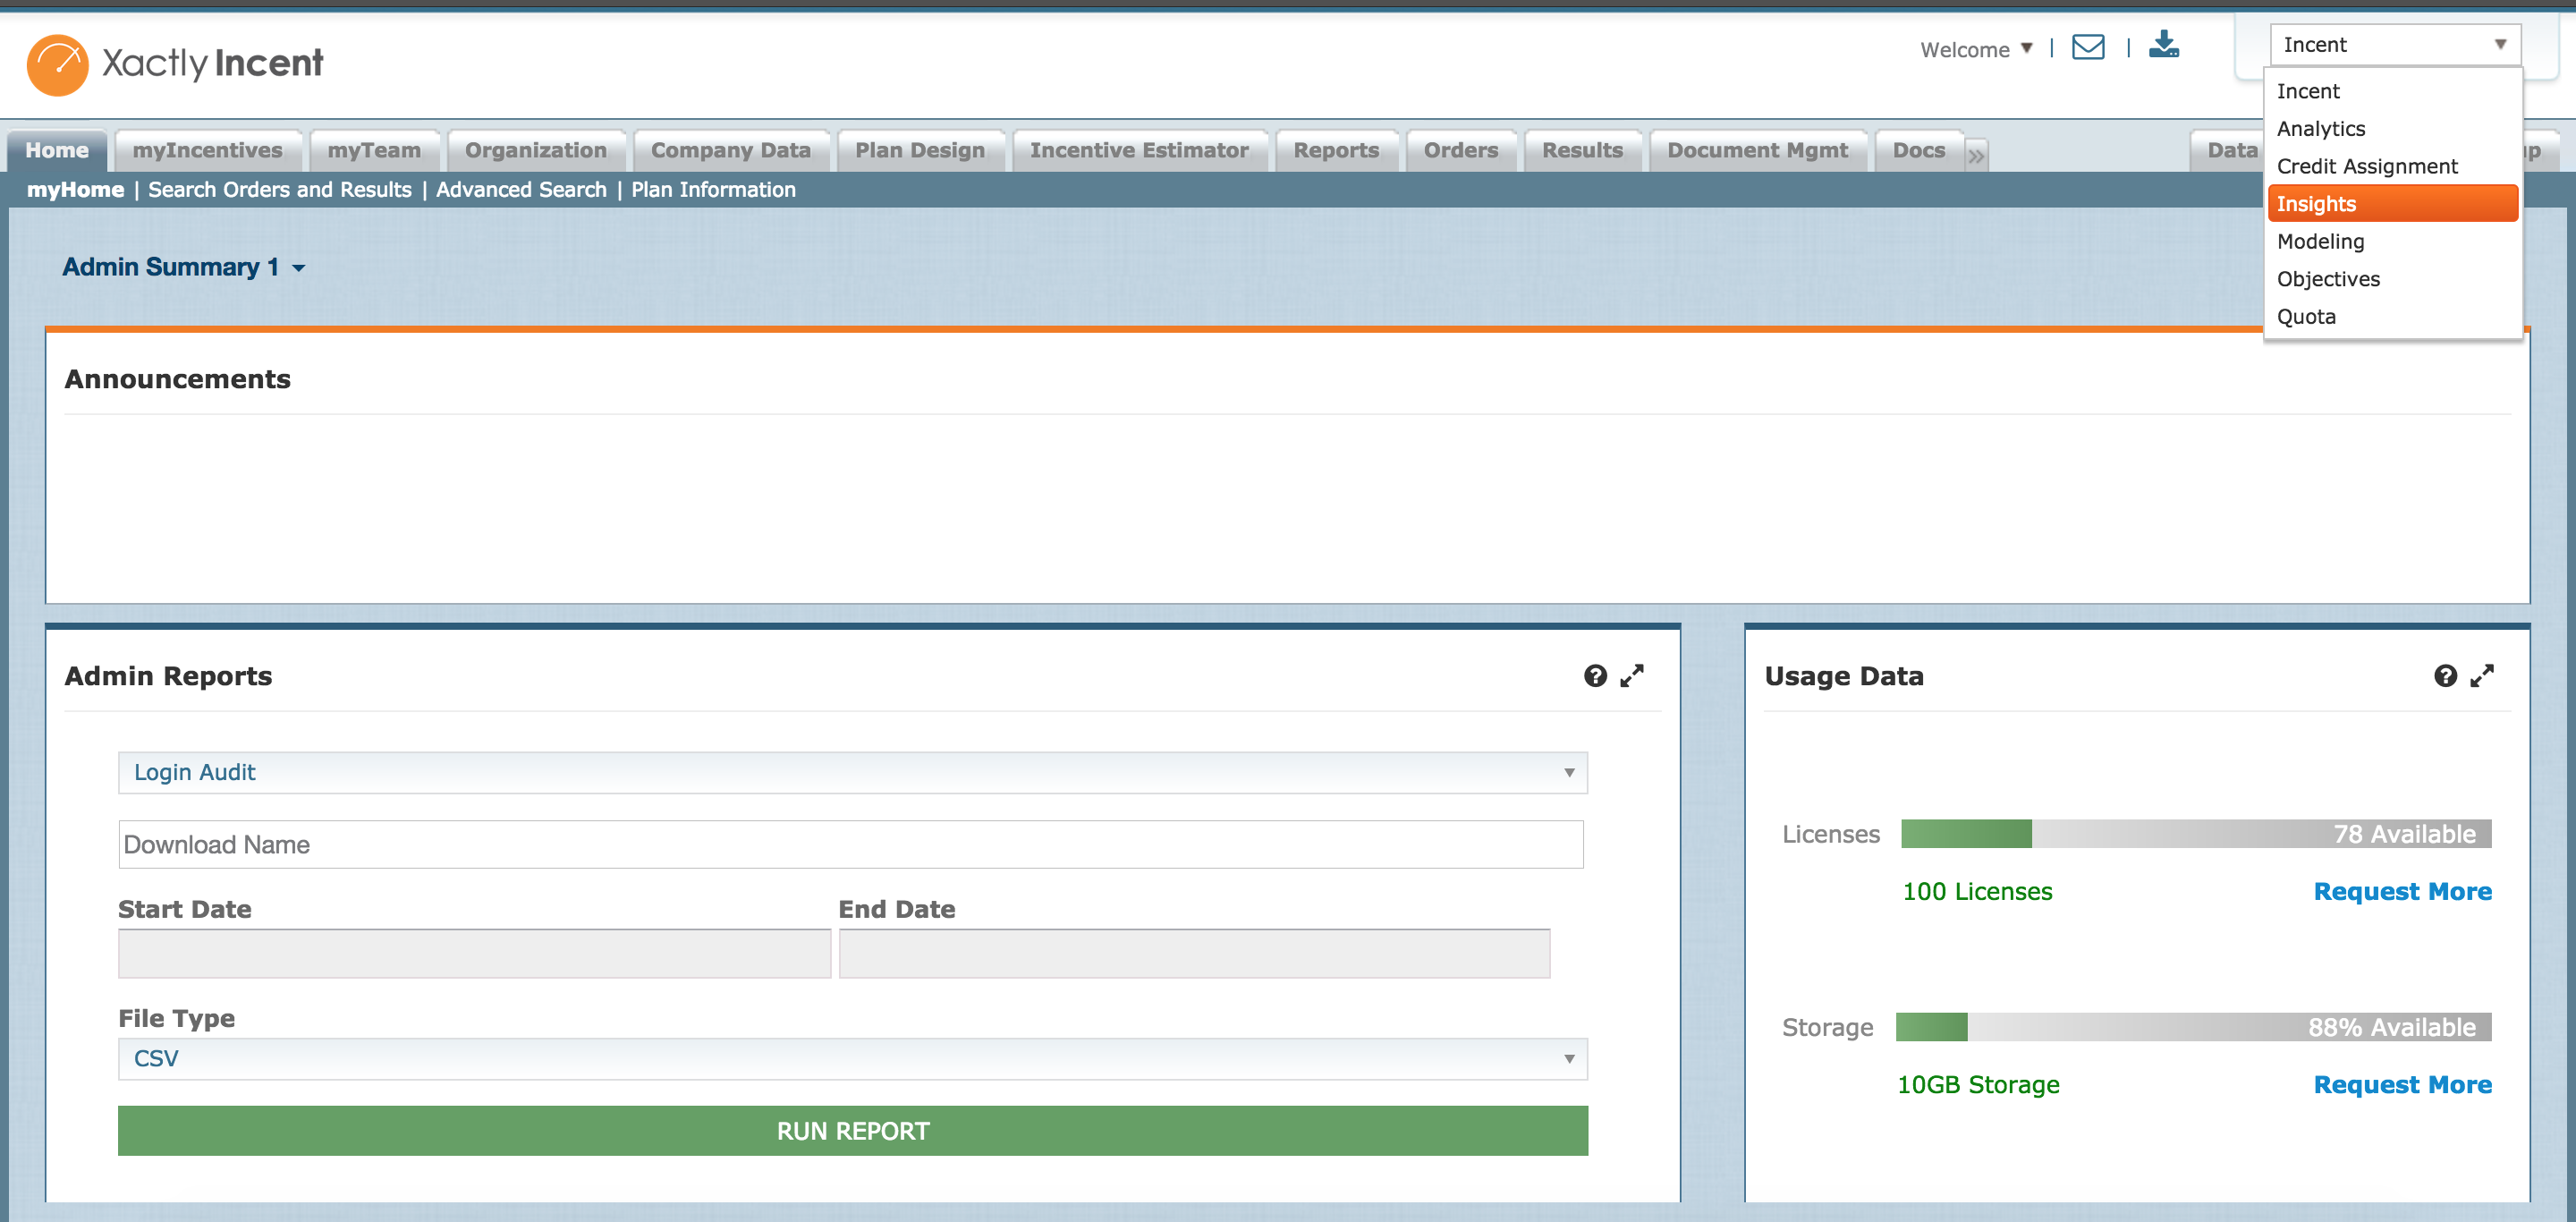Choose Credit Assignment in the list
Viewport: 2576px width, 1222px height.
point(2393,166)
